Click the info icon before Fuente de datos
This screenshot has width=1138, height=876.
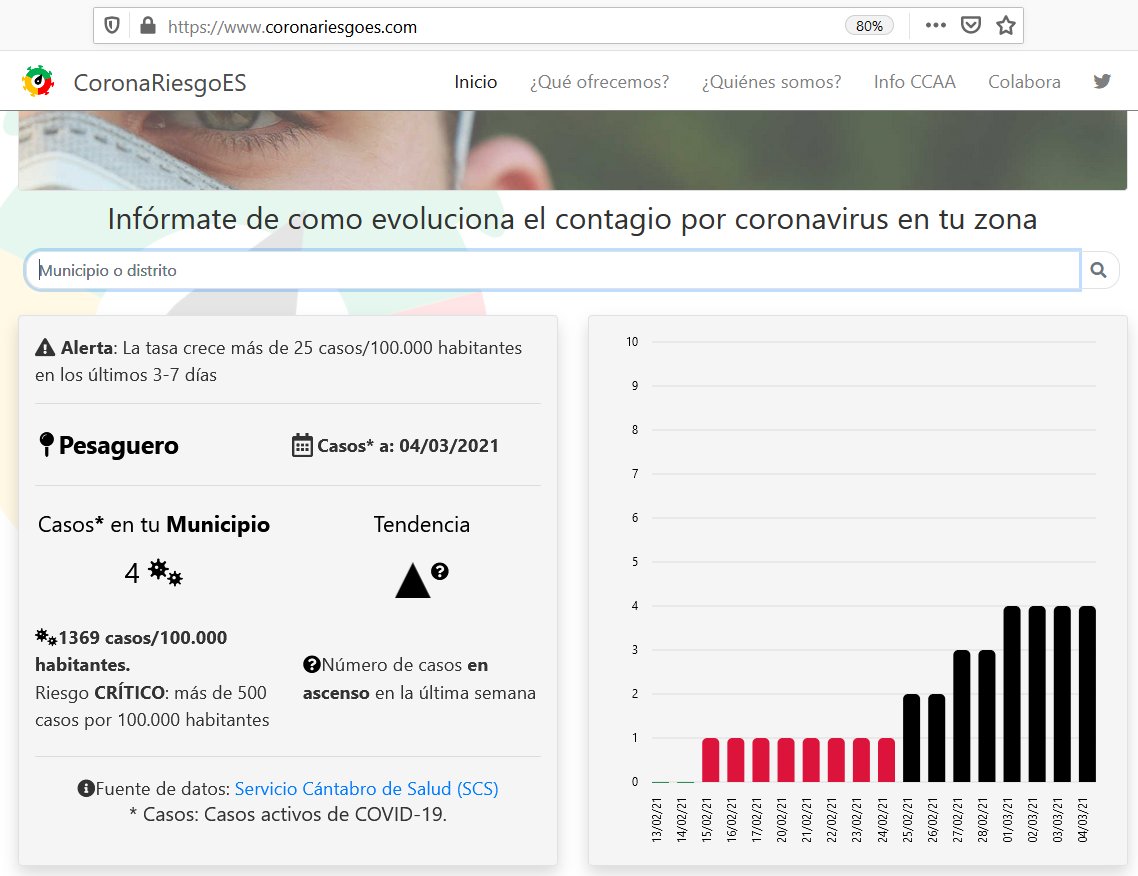86,788
